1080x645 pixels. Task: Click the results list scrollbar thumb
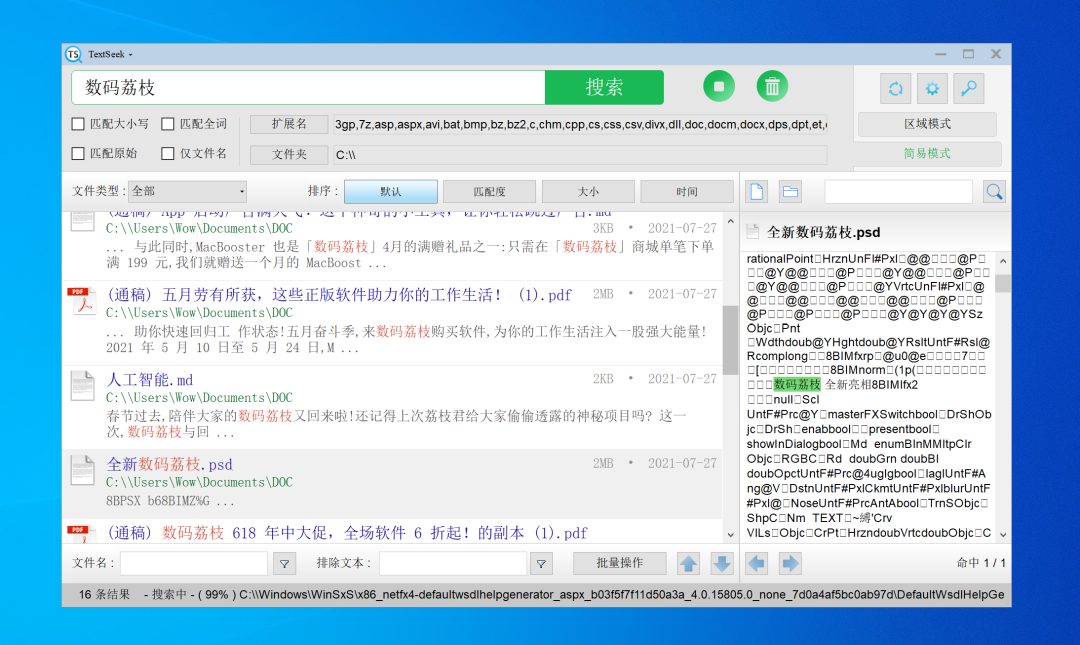730,340
